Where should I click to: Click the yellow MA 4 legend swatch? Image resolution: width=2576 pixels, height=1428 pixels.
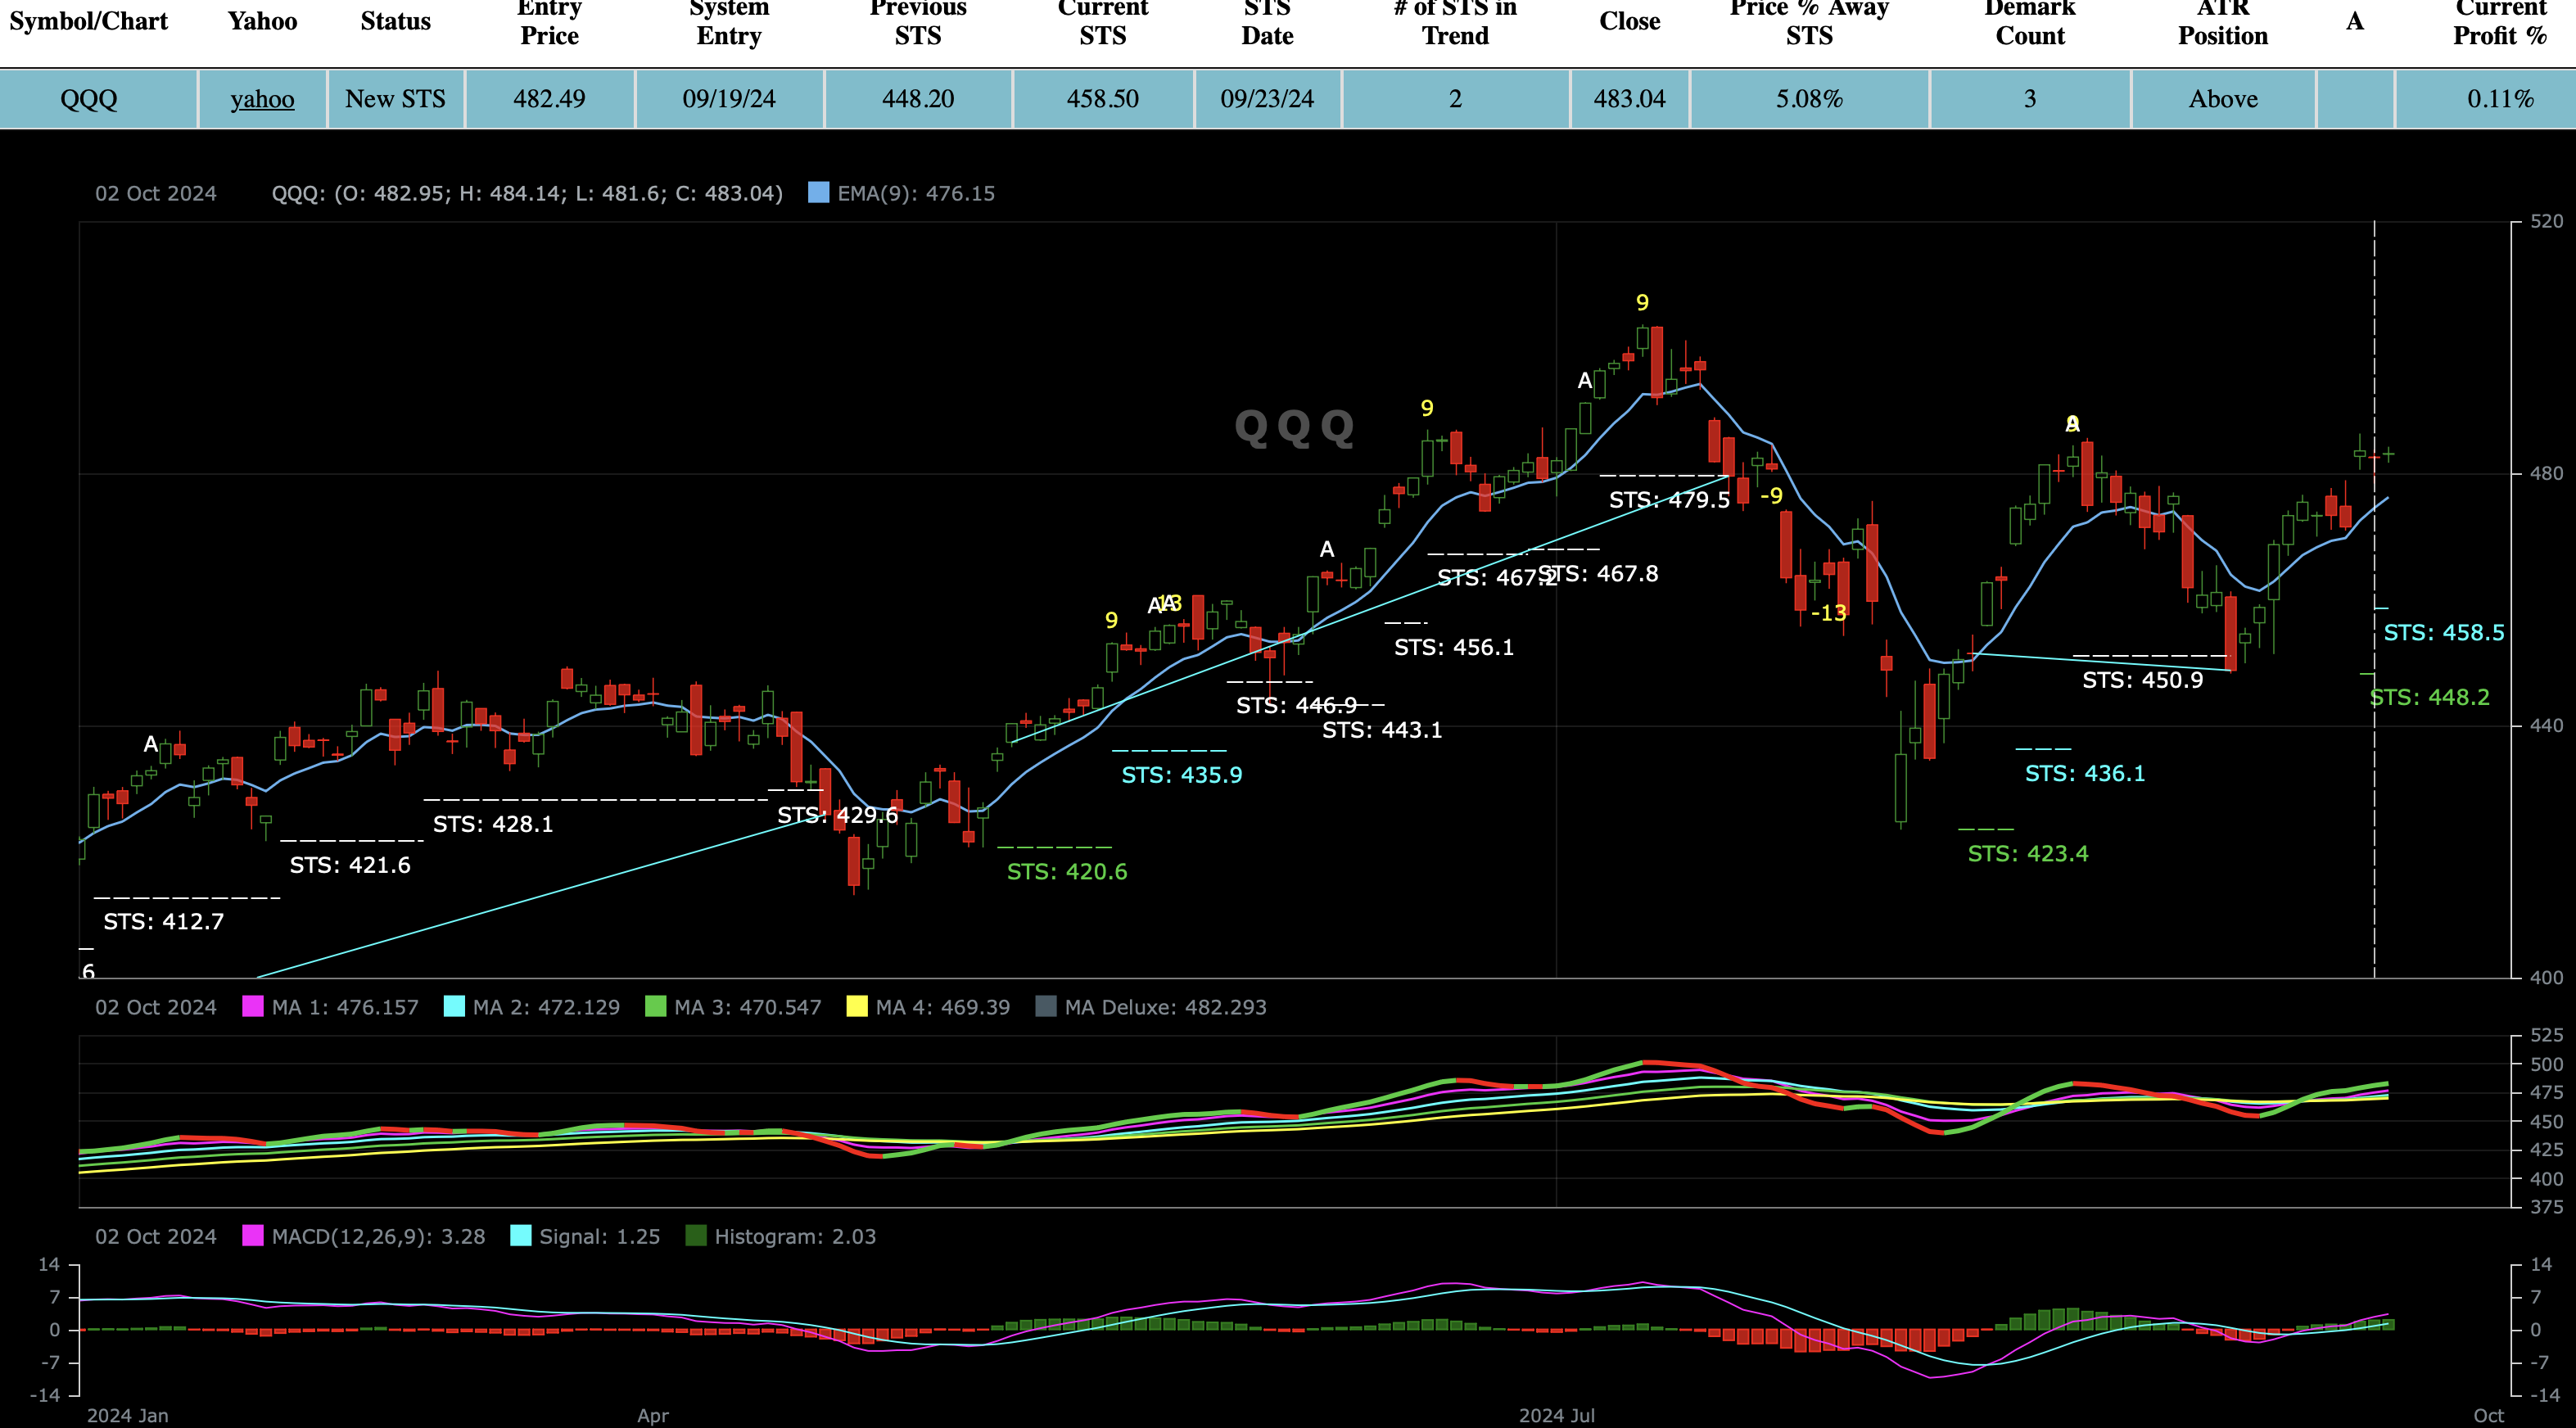(x=857, y=1007)
